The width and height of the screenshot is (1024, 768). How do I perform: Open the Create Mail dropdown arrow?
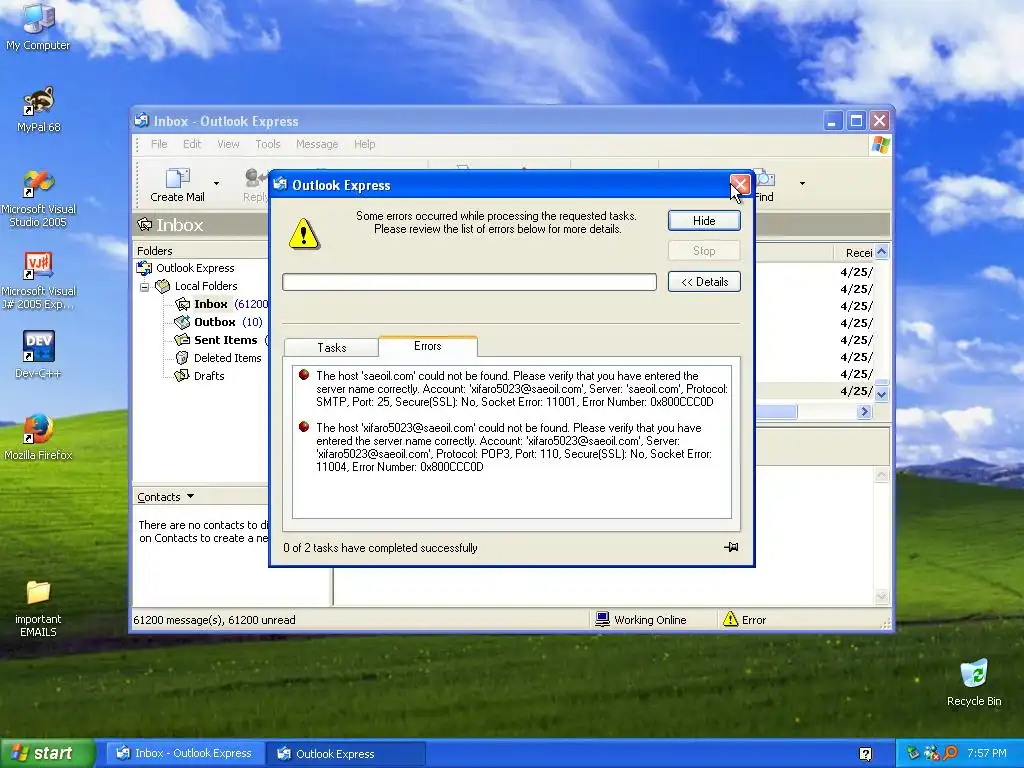pyautogui.click(x=217, y=184)
